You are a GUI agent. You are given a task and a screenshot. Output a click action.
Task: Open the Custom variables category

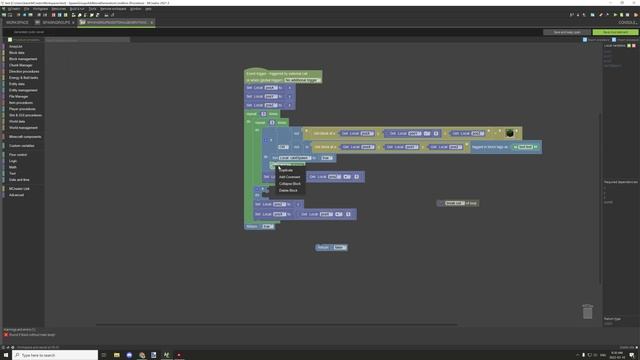pyautogui.click(x=22, y=146)
